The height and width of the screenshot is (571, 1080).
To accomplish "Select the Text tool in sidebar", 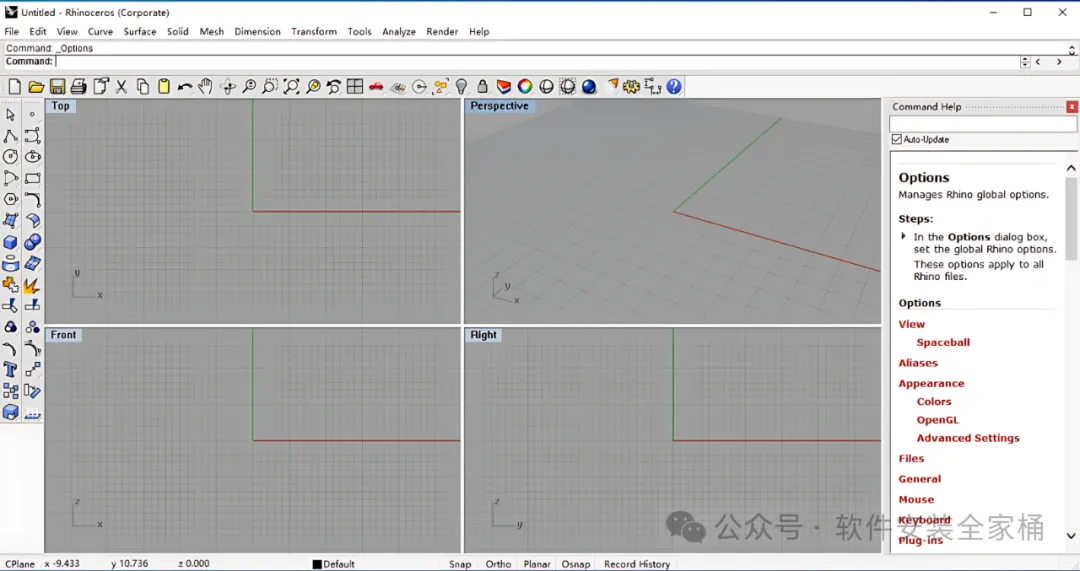I will tap(10, 371).
